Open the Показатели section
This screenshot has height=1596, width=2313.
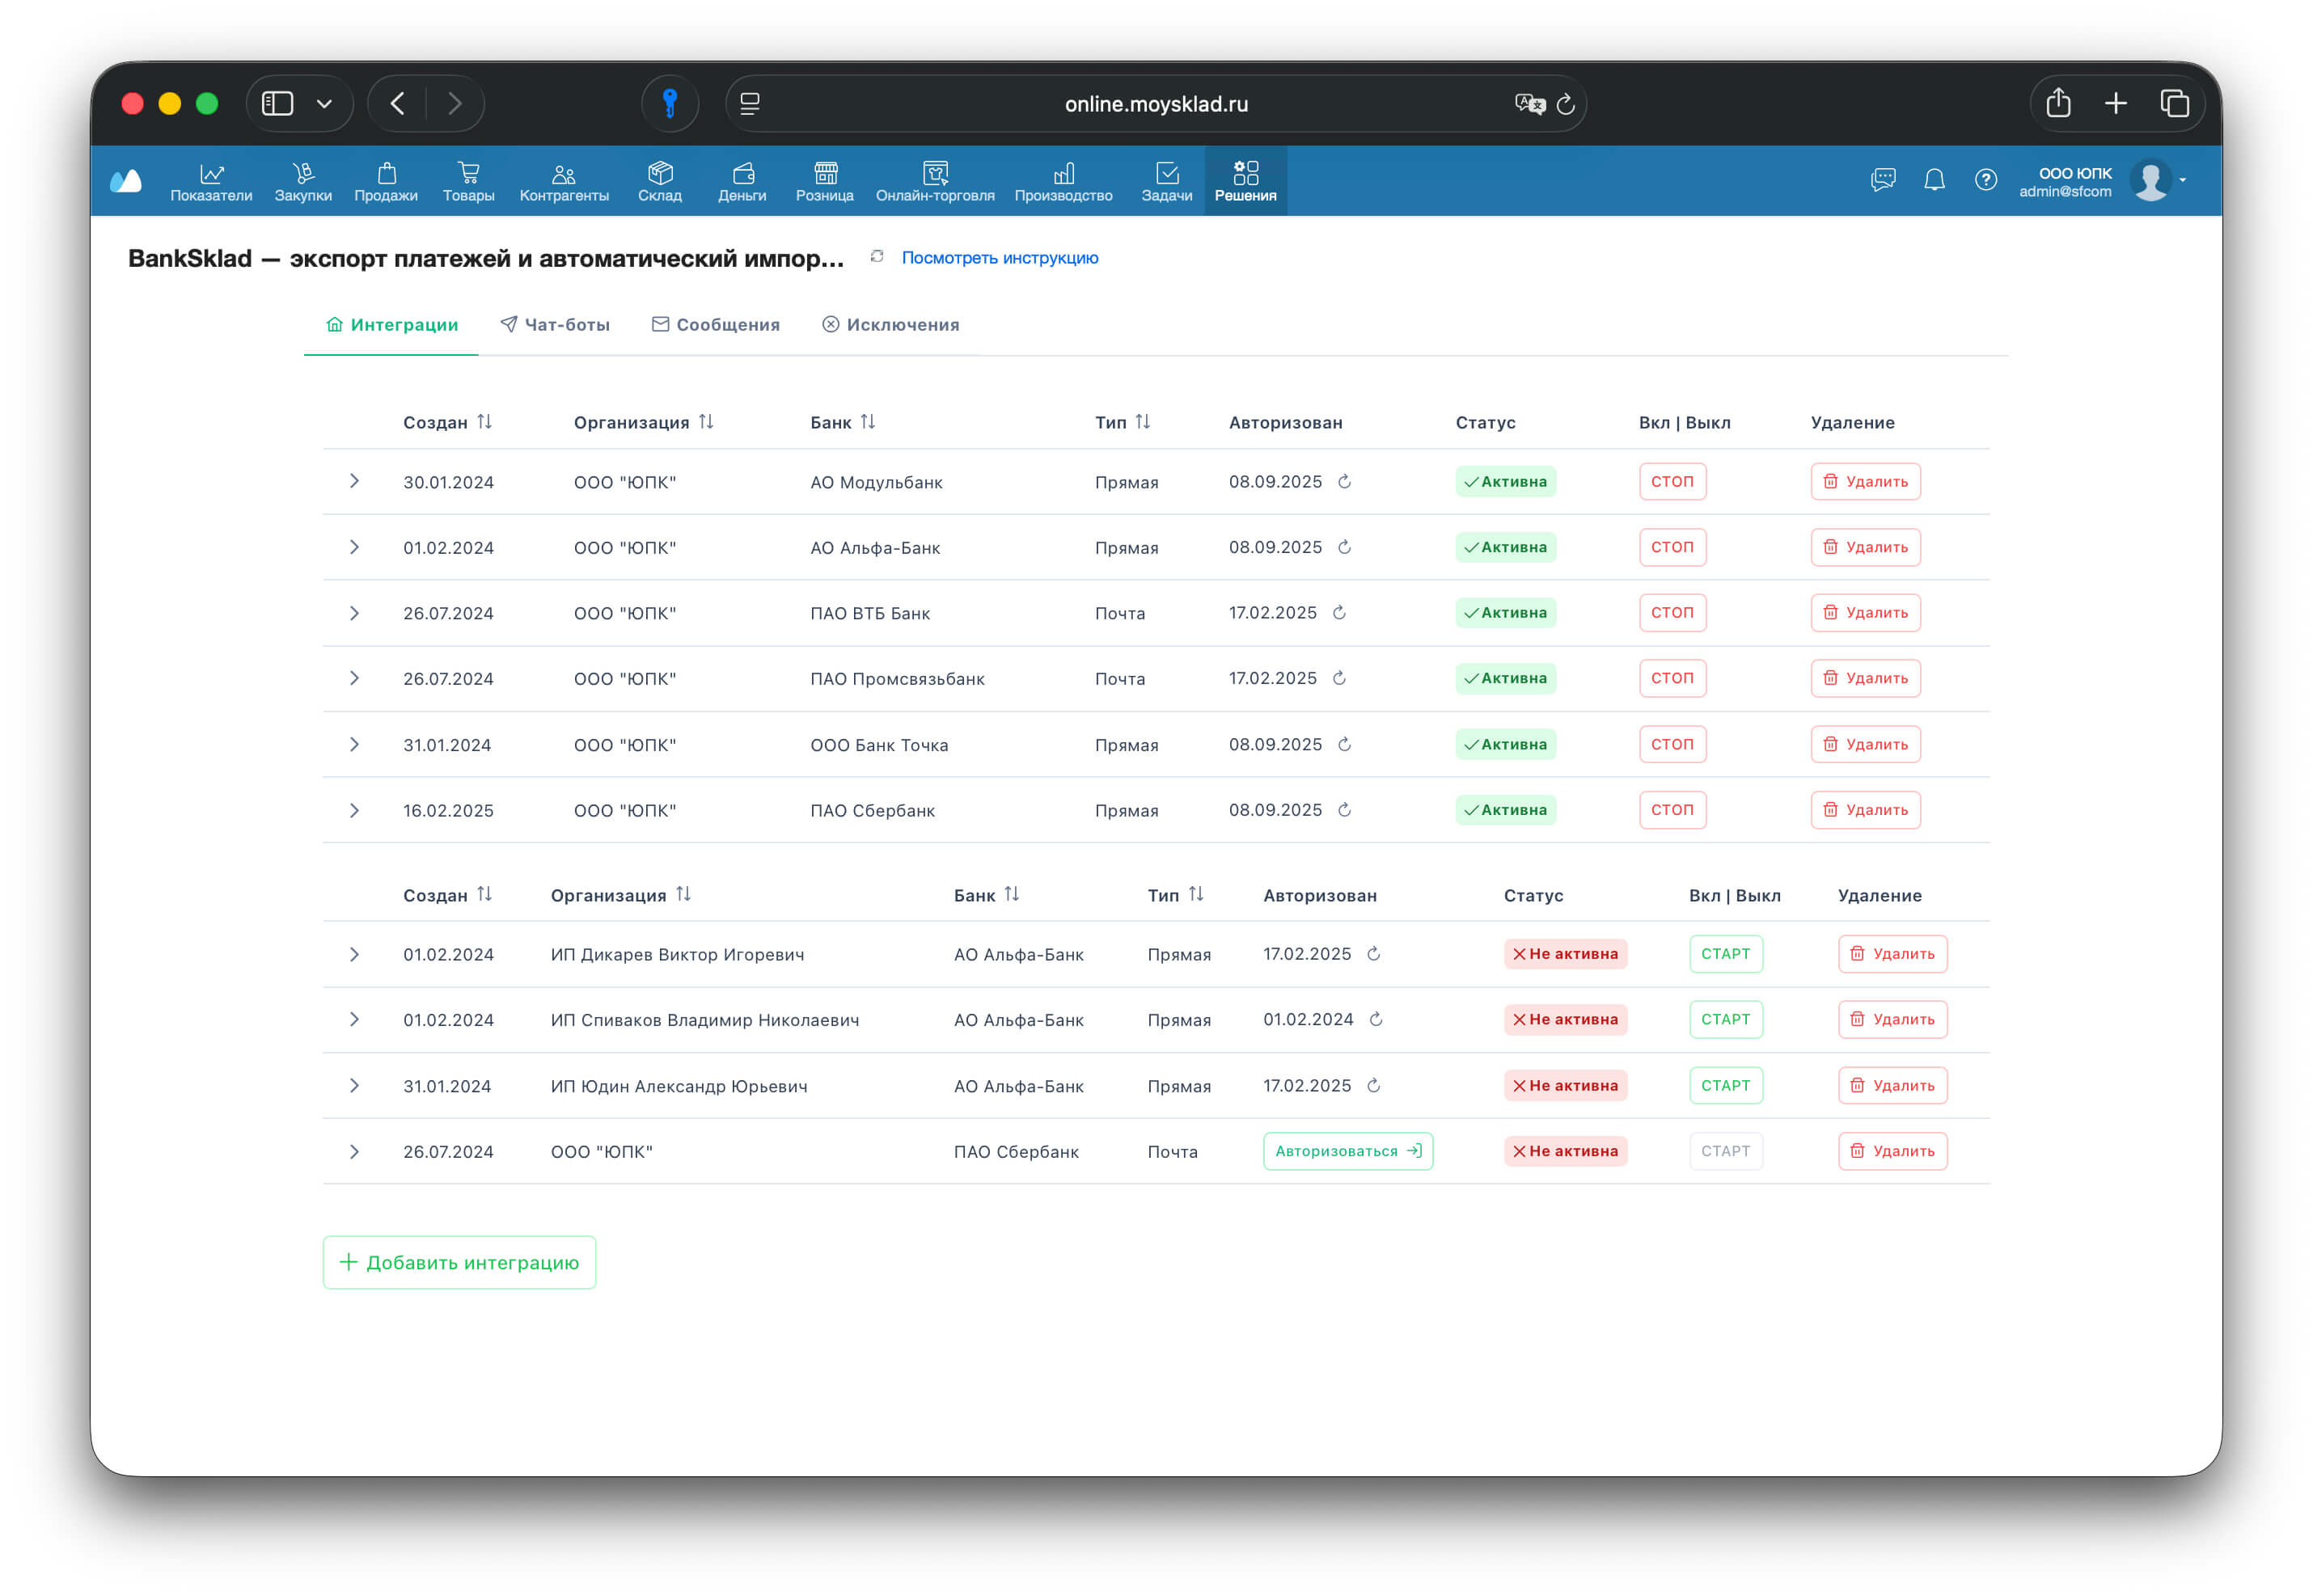[x=211, y=182]
